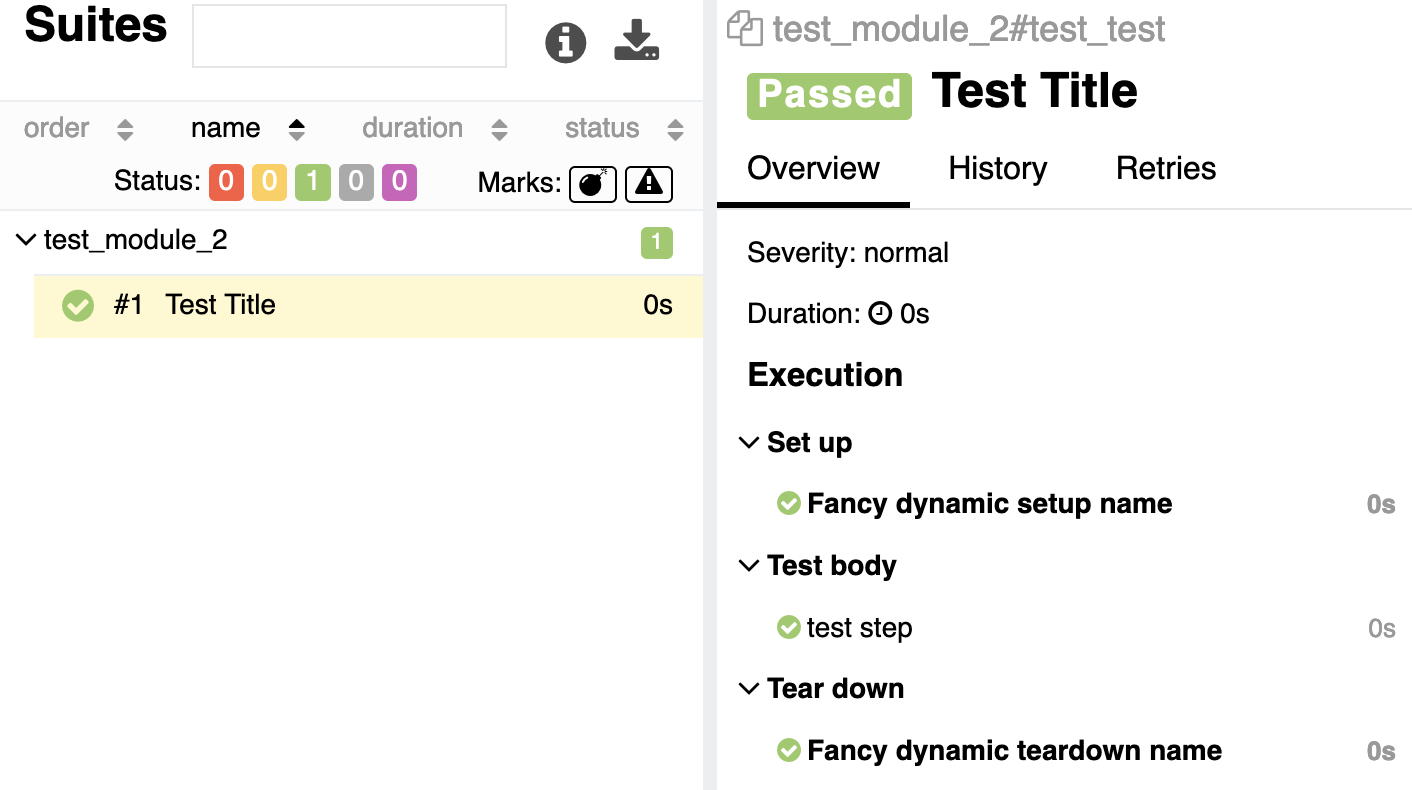Open the Retries tab
Screen dimensions: 1412x790
point(1166,168)
